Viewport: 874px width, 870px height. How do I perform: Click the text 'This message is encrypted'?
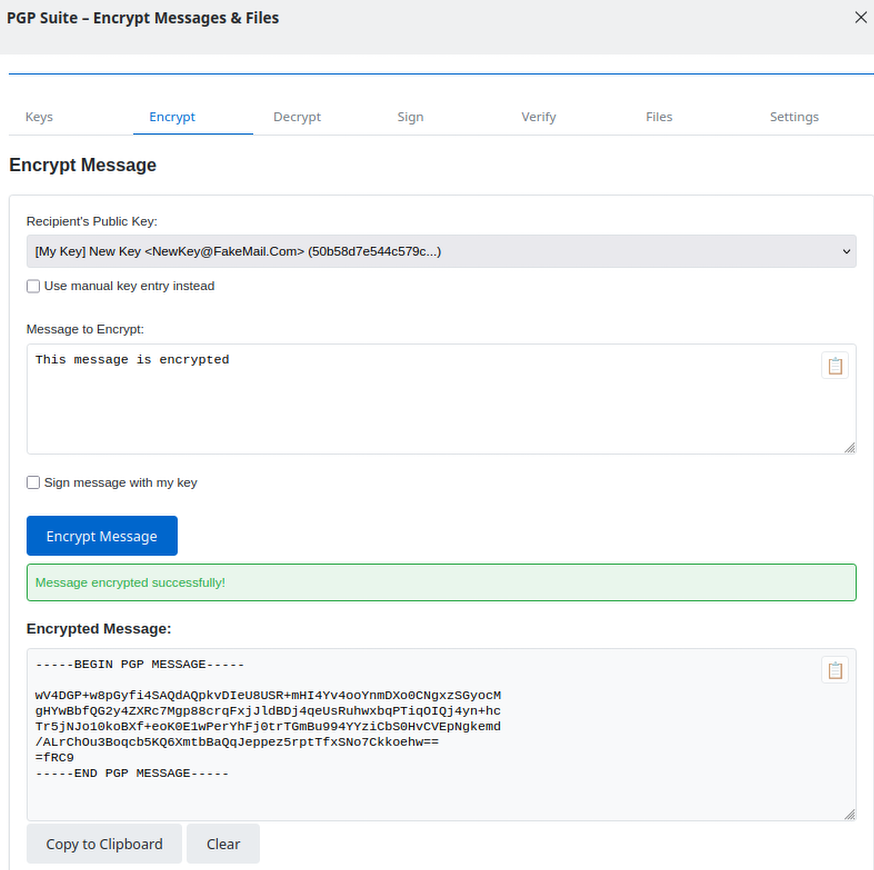132,359
